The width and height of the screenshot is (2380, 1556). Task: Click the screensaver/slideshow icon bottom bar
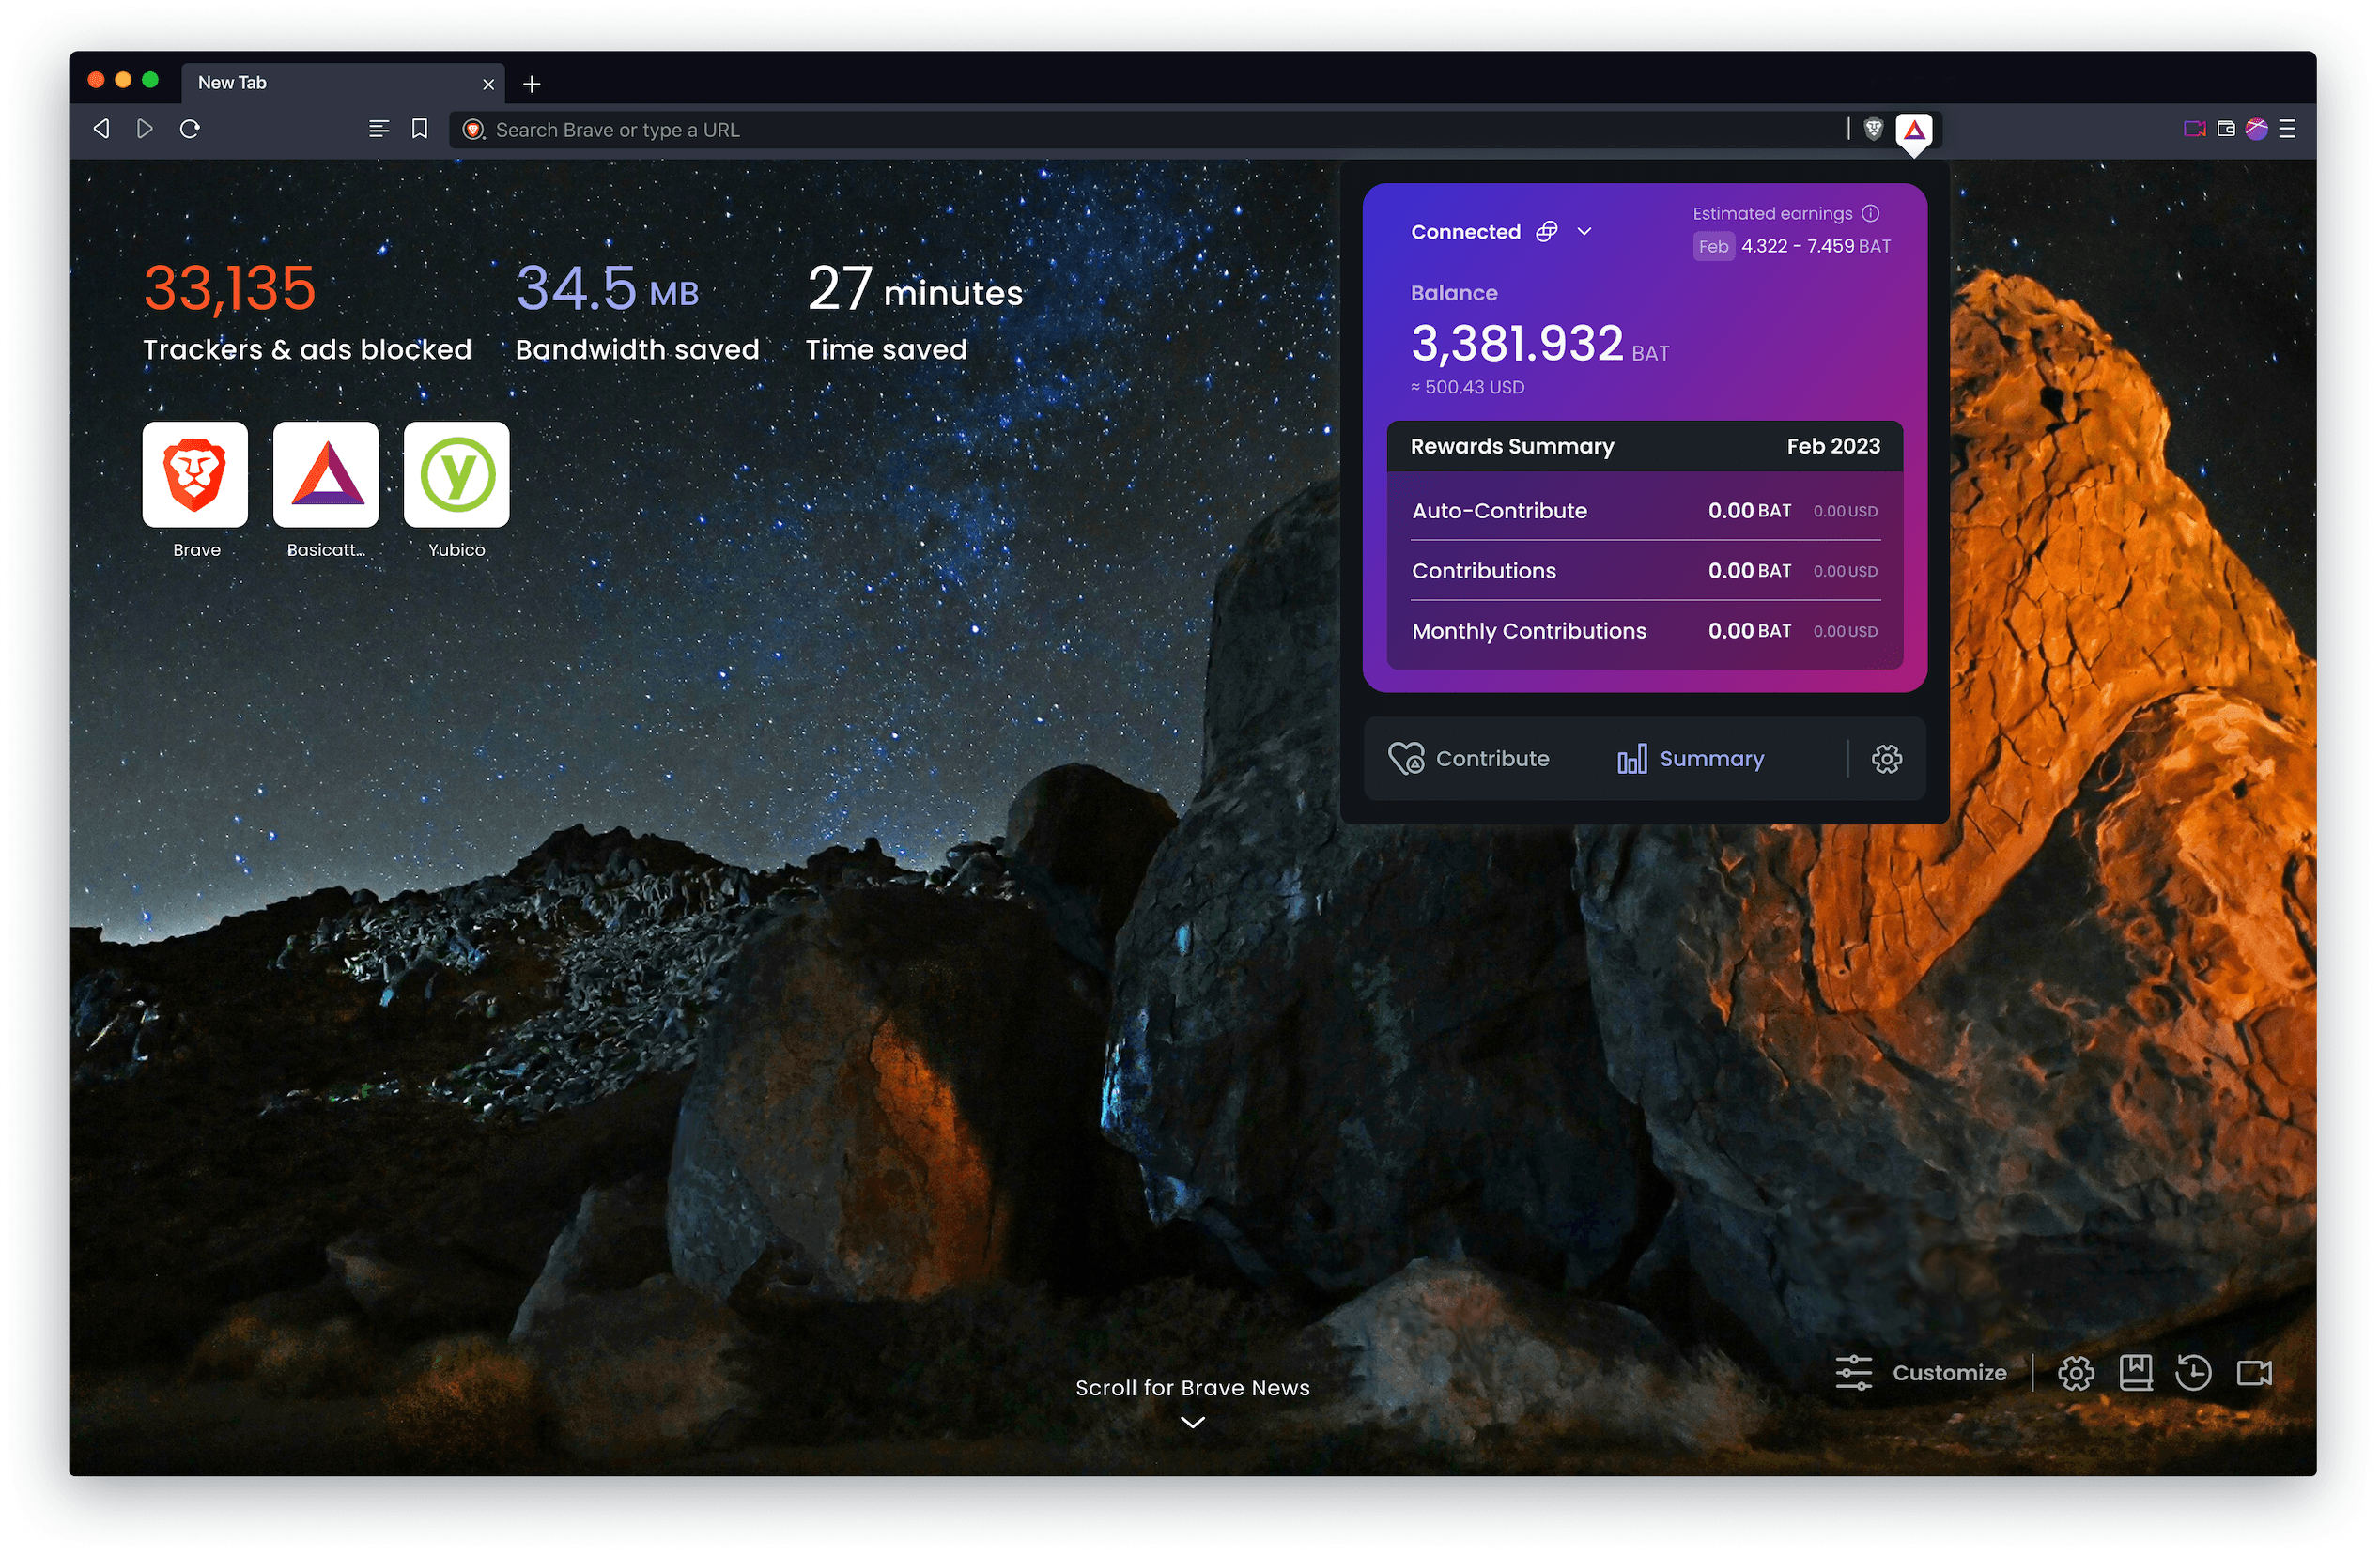point(2255,1376)
